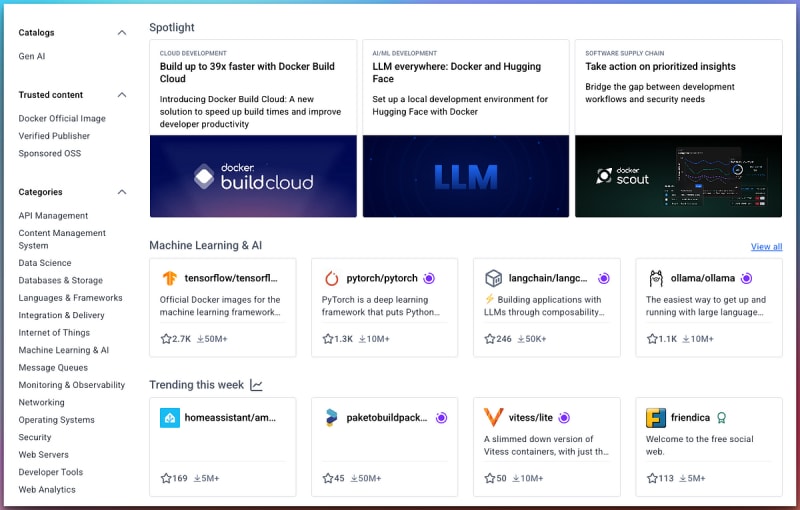Click the star icon on the tensorflow card
The height and width of the screenshot is (510, 800).
click(x=166, y=339)
